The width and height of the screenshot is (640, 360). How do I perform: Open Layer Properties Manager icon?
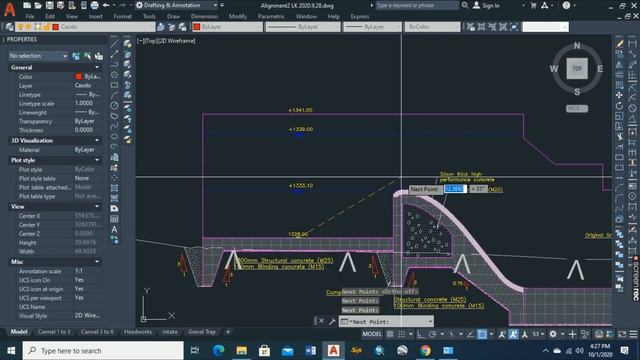9,27
